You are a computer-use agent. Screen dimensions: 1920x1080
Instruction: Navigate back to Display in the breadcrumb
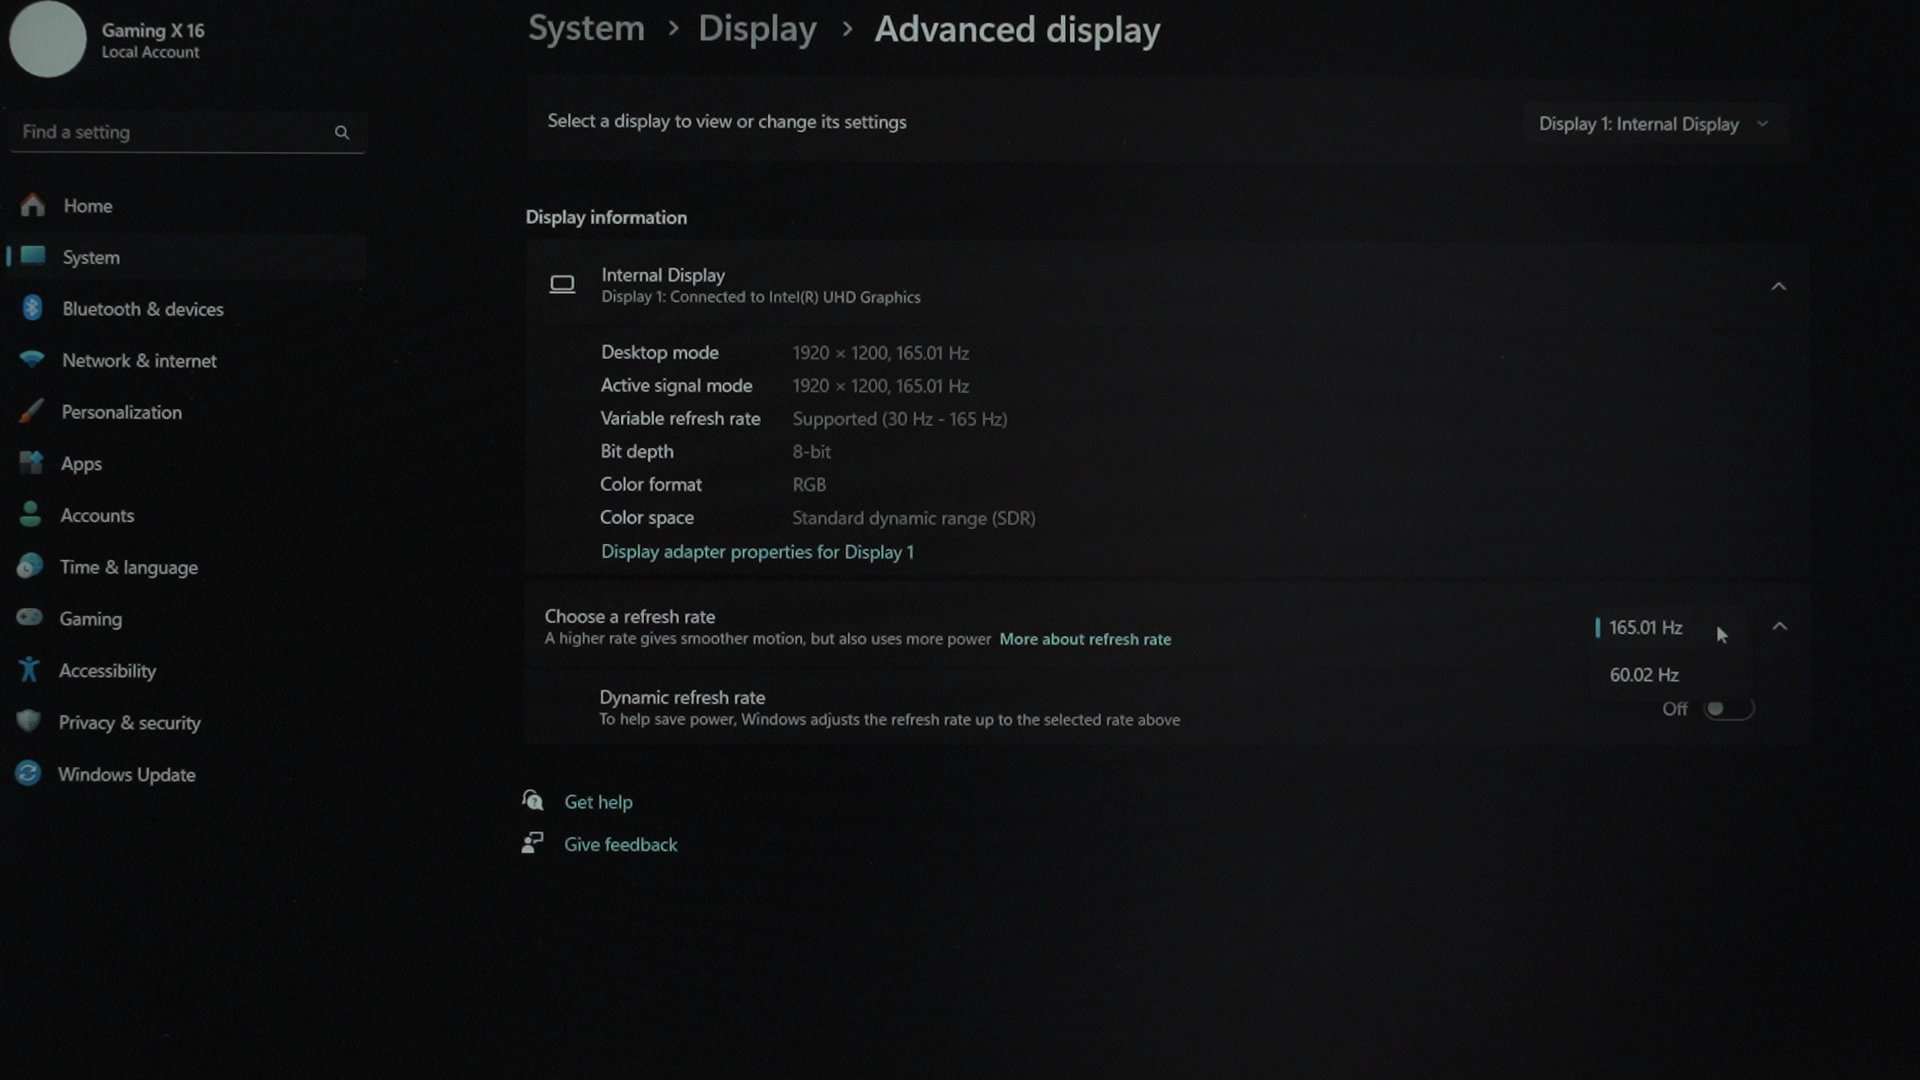pyautogui.click(x=757, y=29)
